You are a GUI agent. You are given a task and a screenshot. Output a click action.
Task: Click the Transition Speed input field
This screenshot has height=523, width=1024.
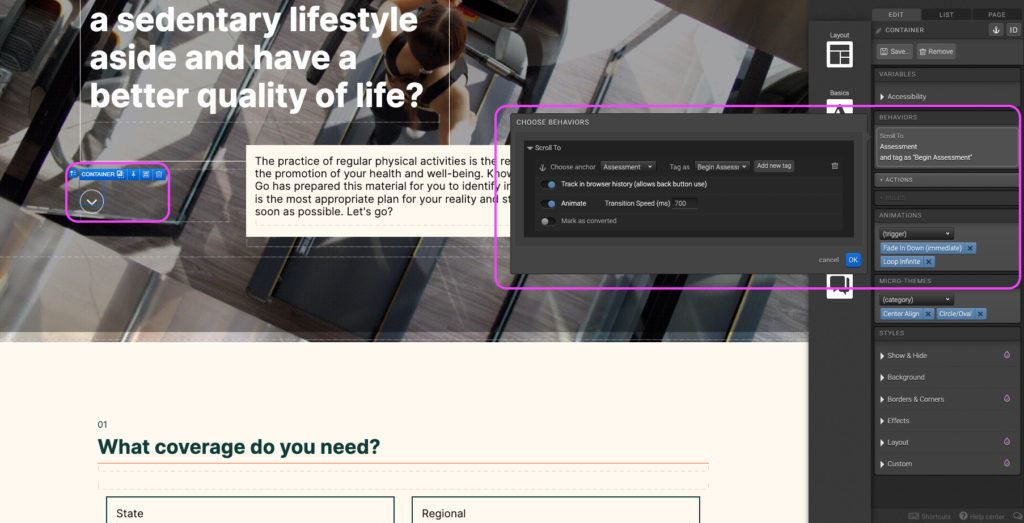pos(685,203)
